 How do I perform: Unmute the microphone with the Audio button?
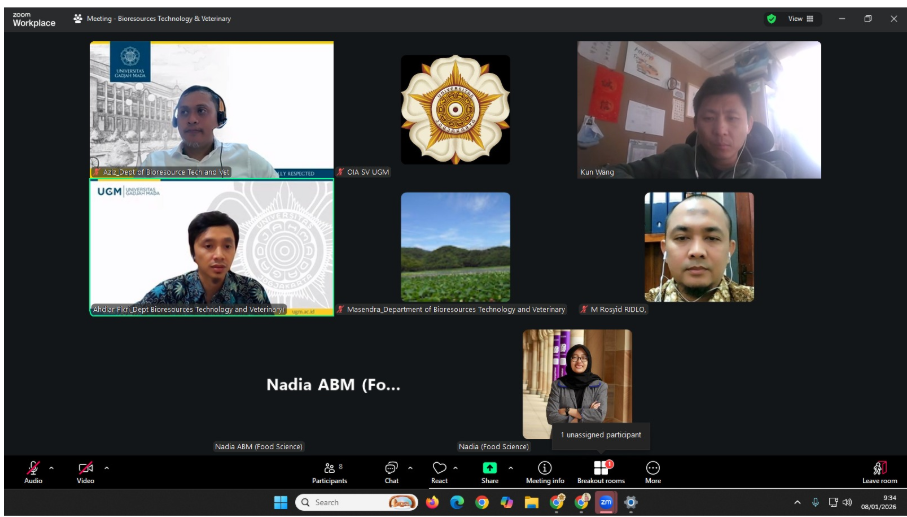[x=33, y=469]
